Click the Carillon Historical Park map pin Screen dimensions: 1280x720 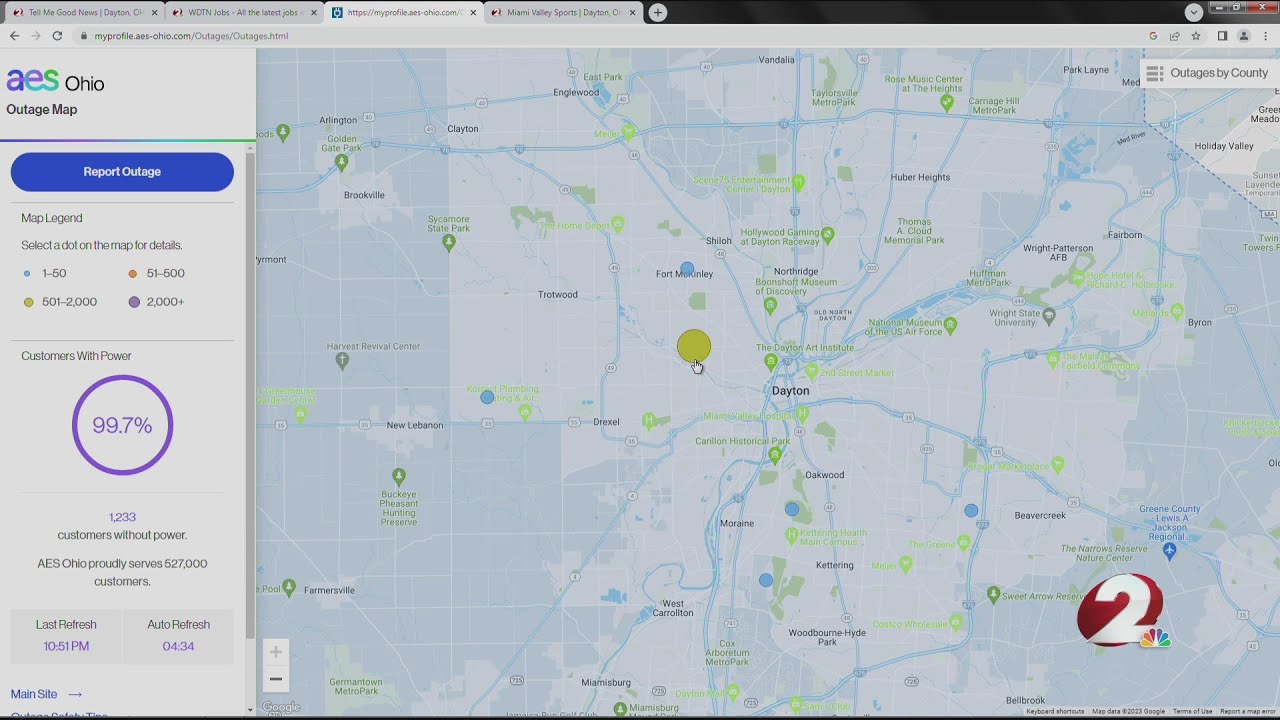click(x=775, y=455)
